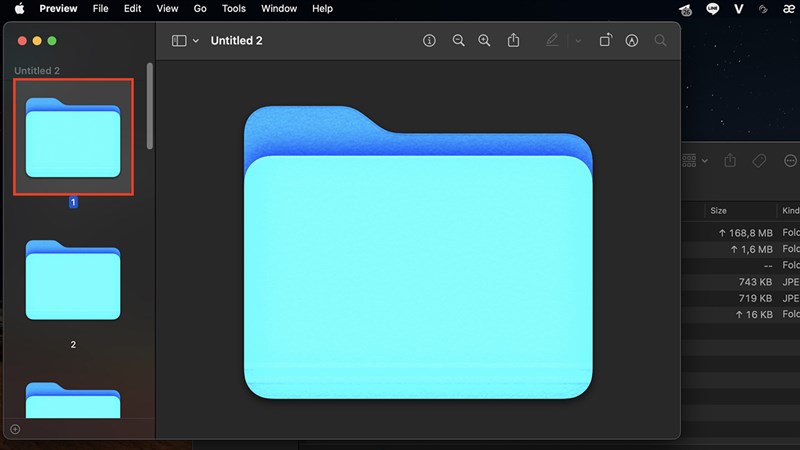Show the Inspector info panel
Viewport: 800px width, 450px height.
point(429,41)
